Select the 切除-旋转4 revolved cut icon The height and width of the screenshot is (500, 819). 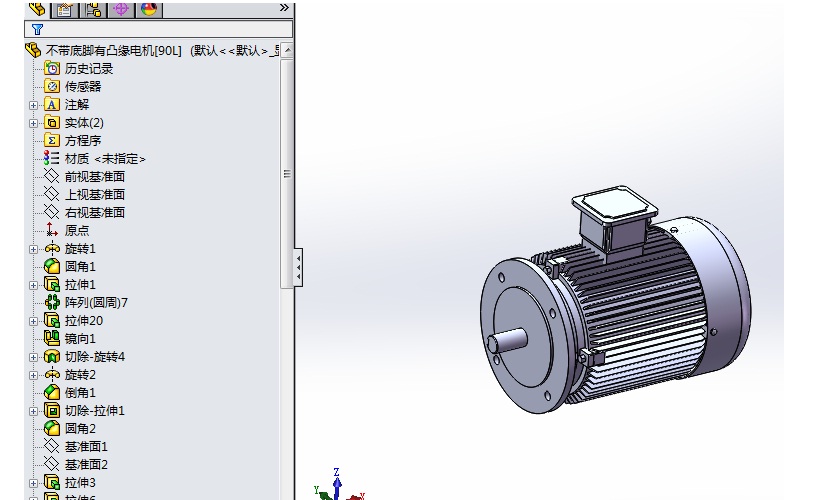tap(52, 356)
